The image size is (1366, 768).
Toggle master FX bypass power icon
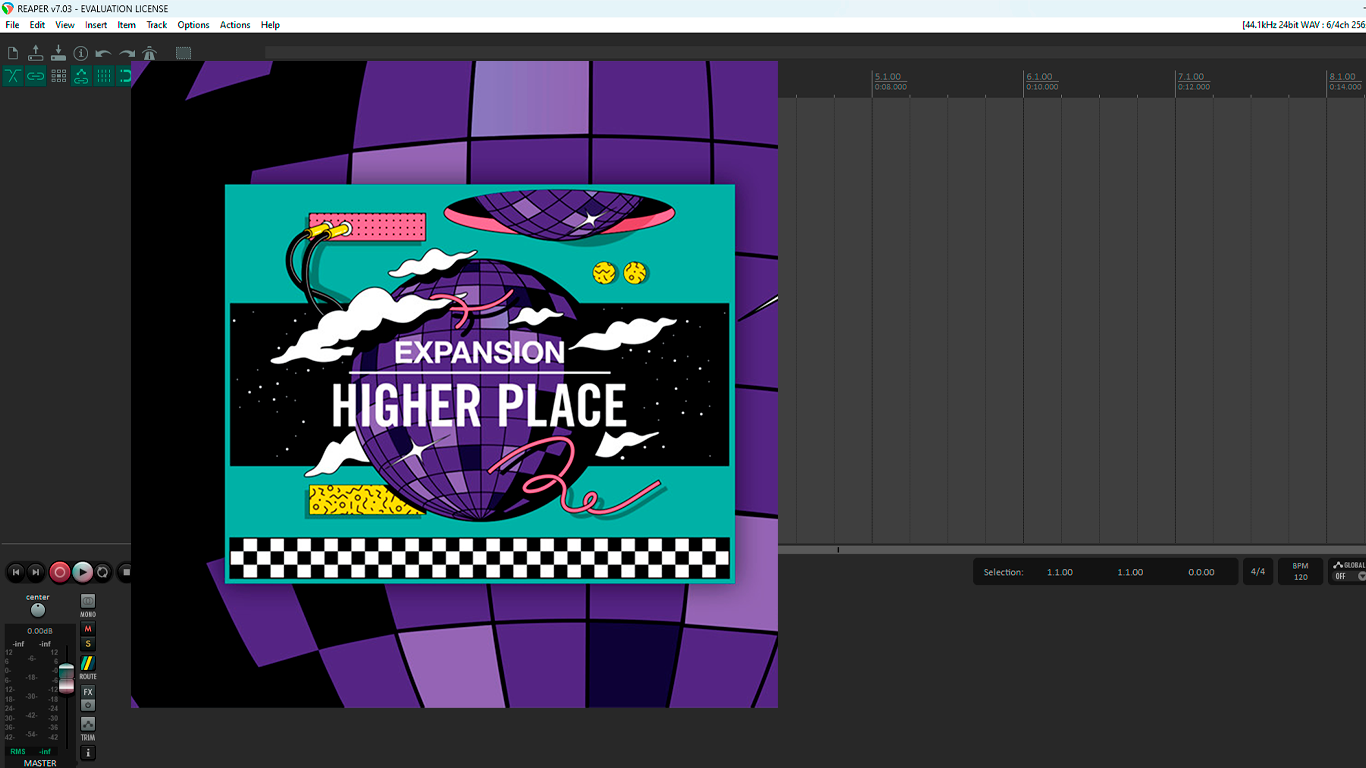[x=88, y=705]
